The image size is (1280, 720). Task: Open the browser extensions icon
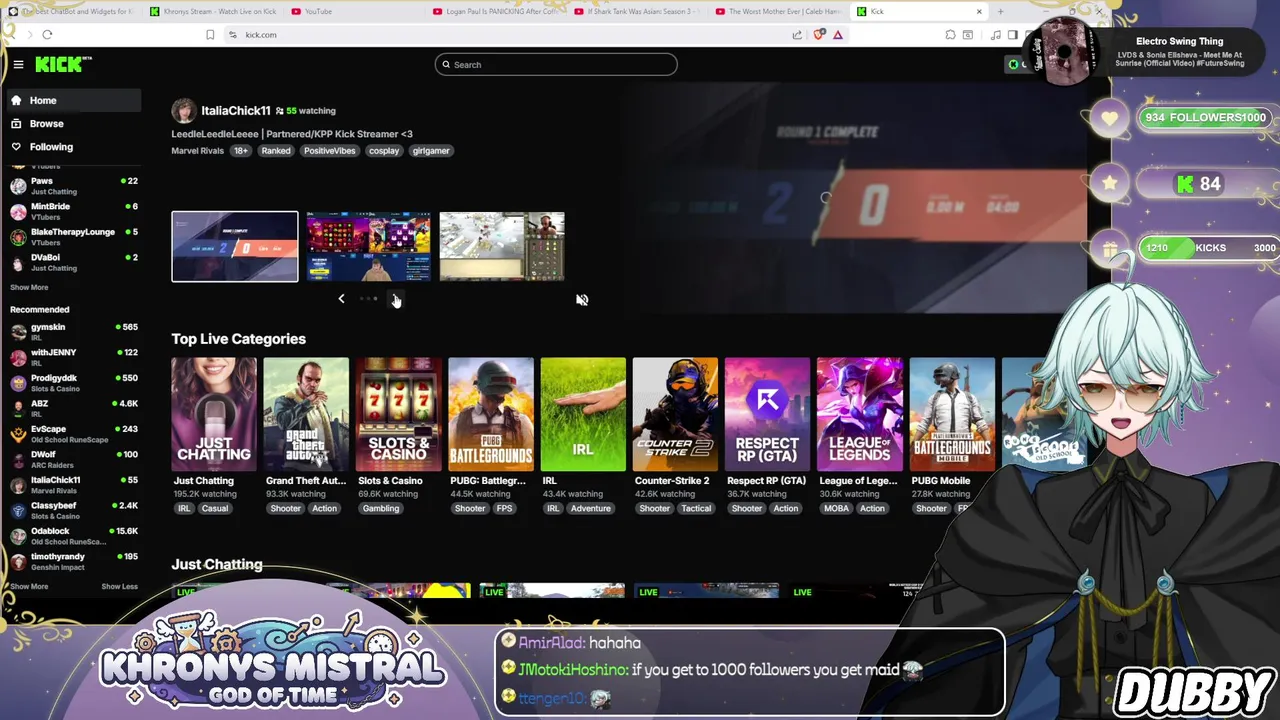[x=950, y=35]
